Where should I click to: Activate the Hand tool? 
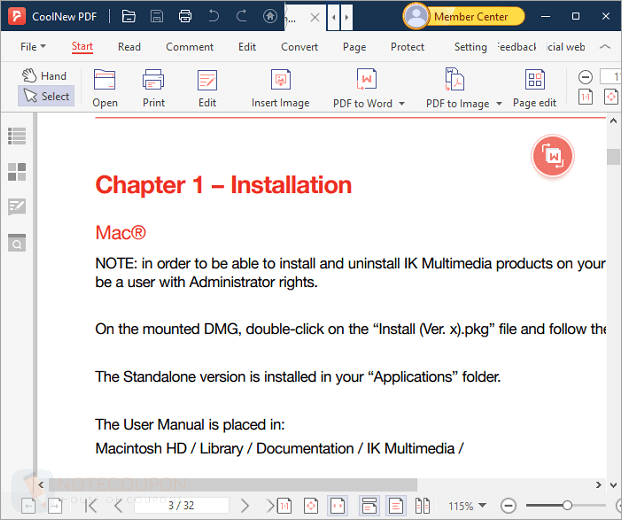click(x=44, y=75)
